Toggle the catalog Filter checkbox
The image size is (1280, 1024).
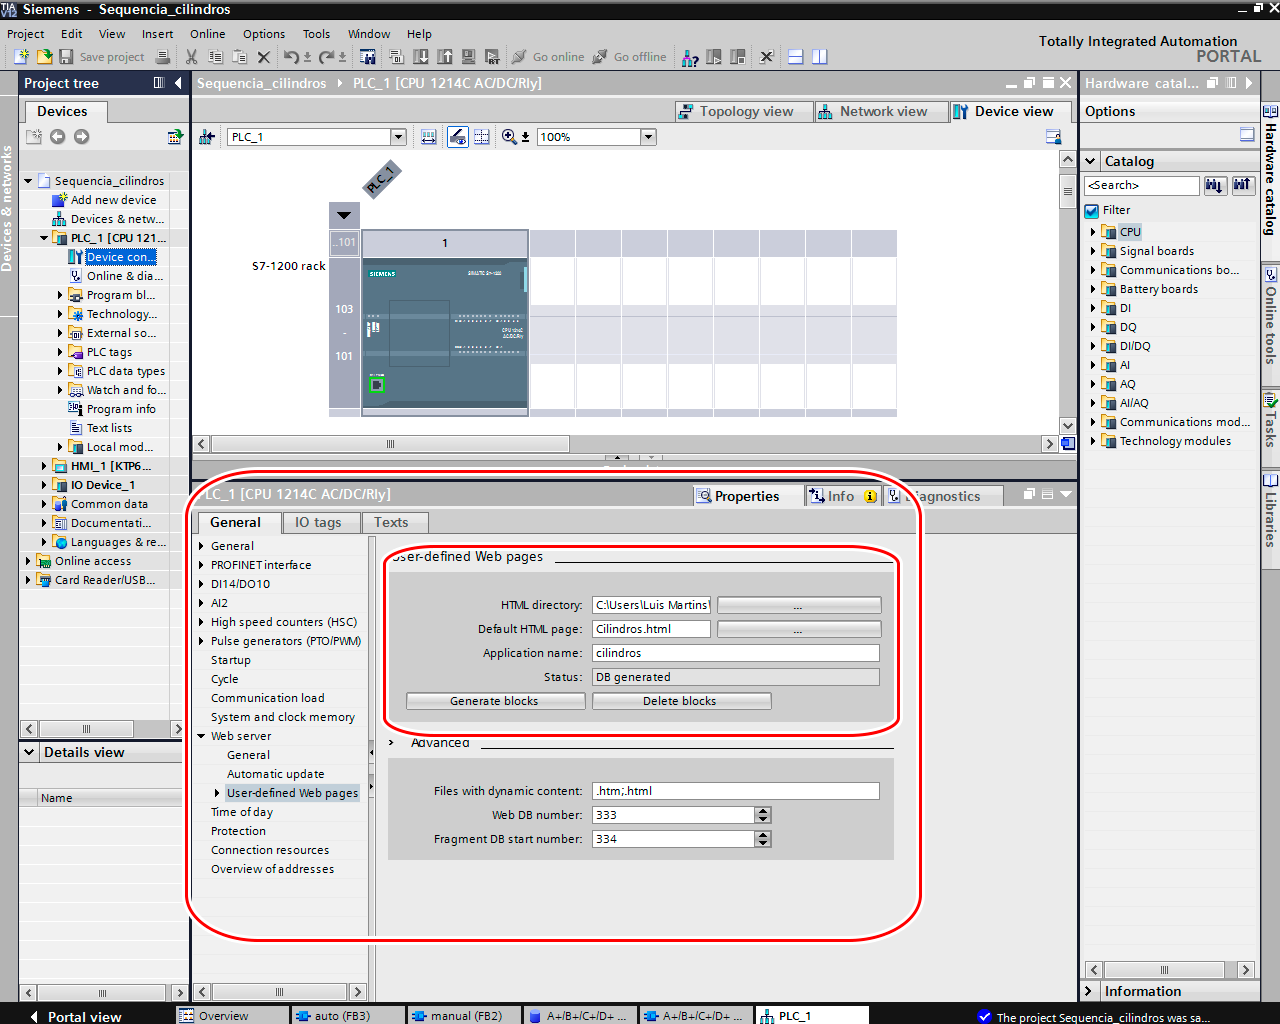click(x=1092, y=210)
